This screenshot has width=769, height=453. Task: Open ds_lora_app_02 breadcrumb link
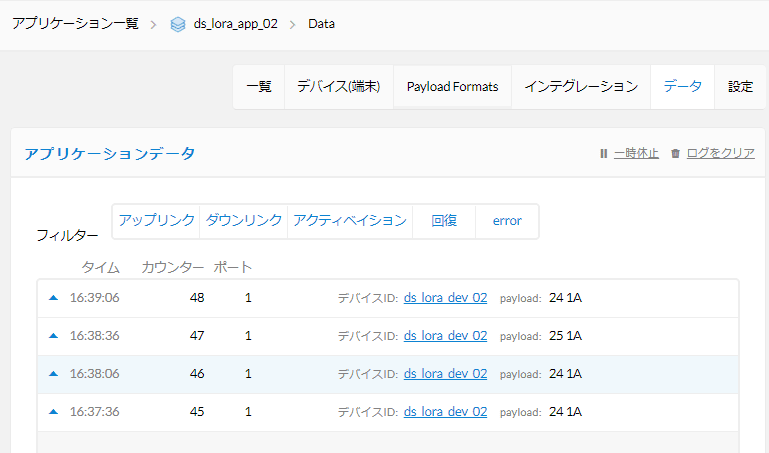pyautogui.click(x=235, y=24)
